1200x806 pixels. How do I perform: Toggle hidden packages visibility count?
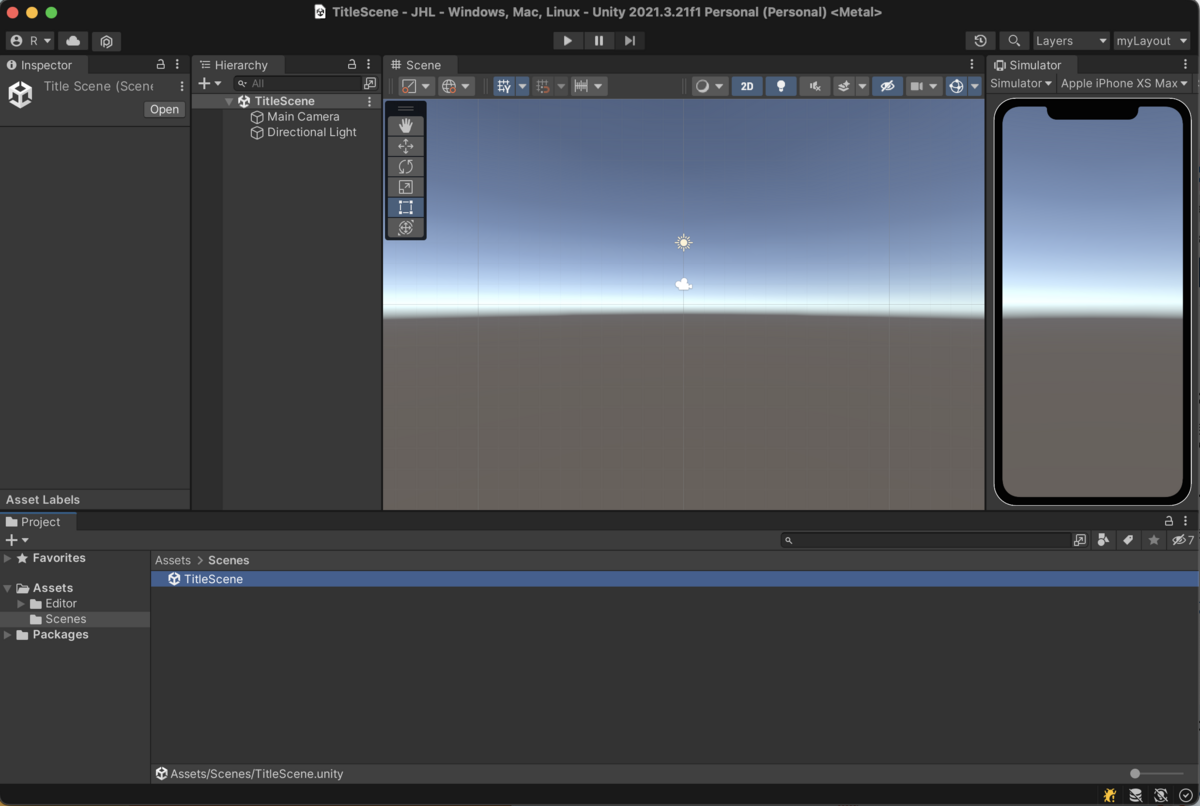1183,540
